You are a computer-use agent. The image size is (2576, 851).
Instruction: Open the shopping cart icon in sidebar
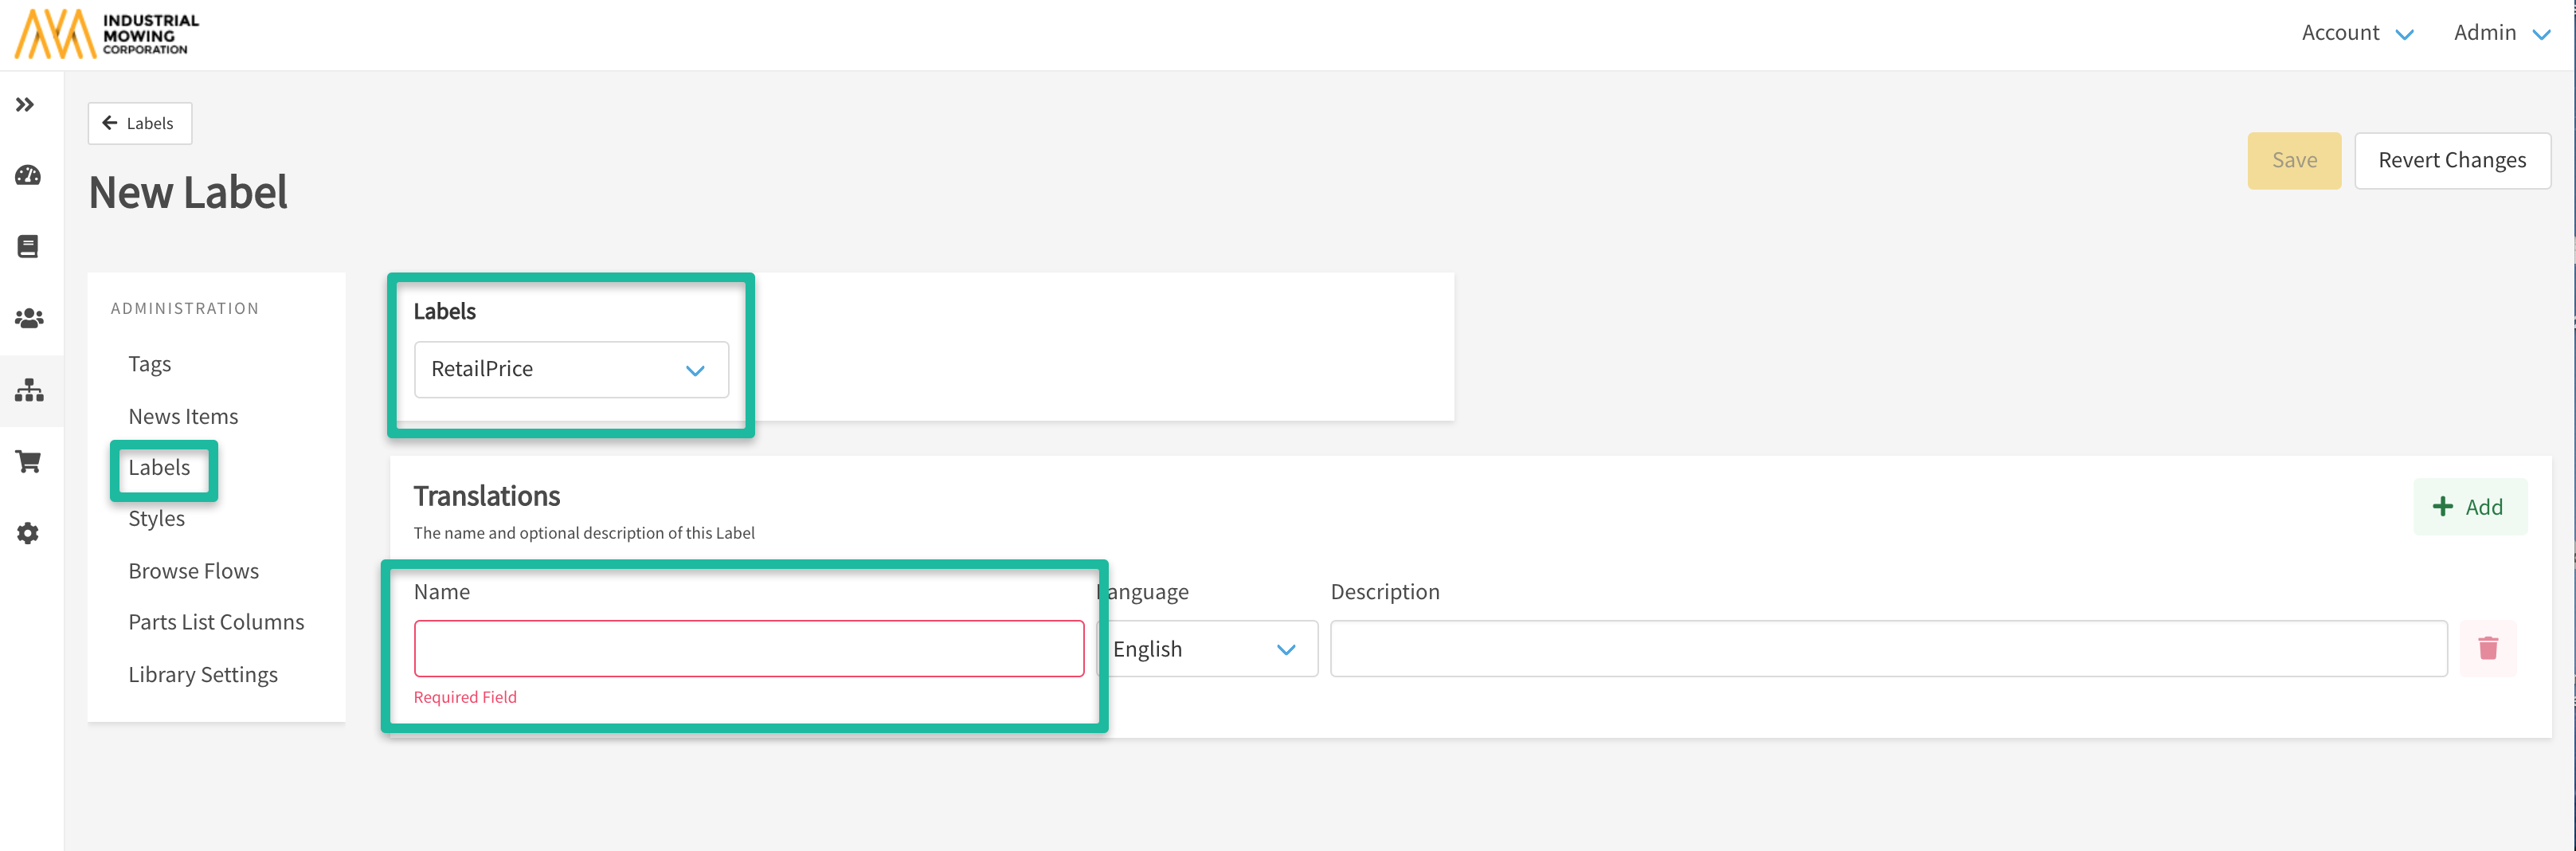coord(28,462)
